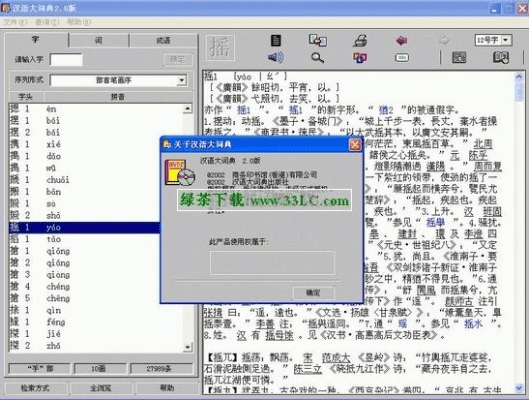Click the black document page icon

point(276,40)
